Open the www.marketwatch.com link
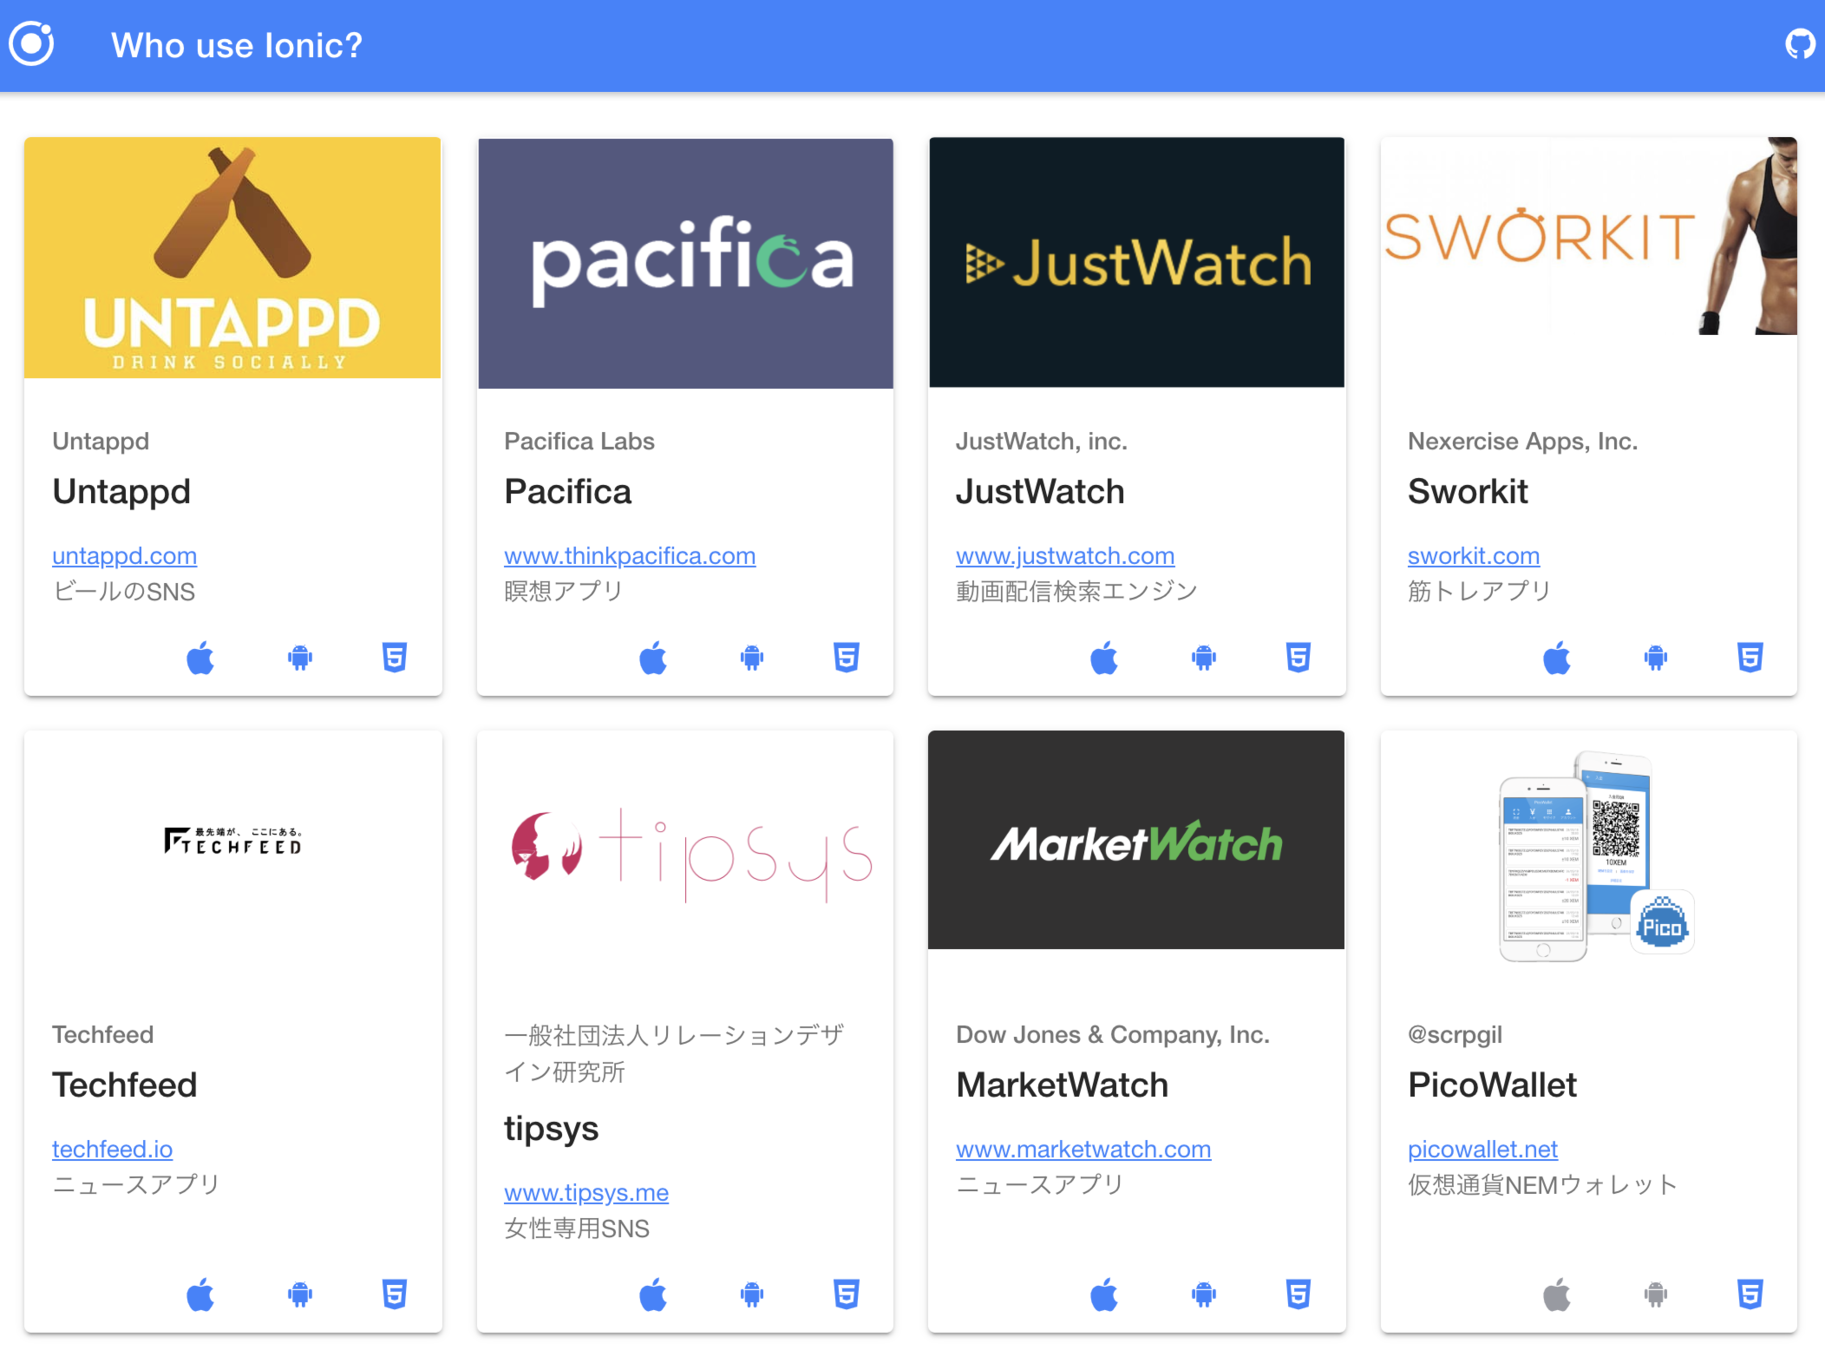 [x=1083, y=1149]
